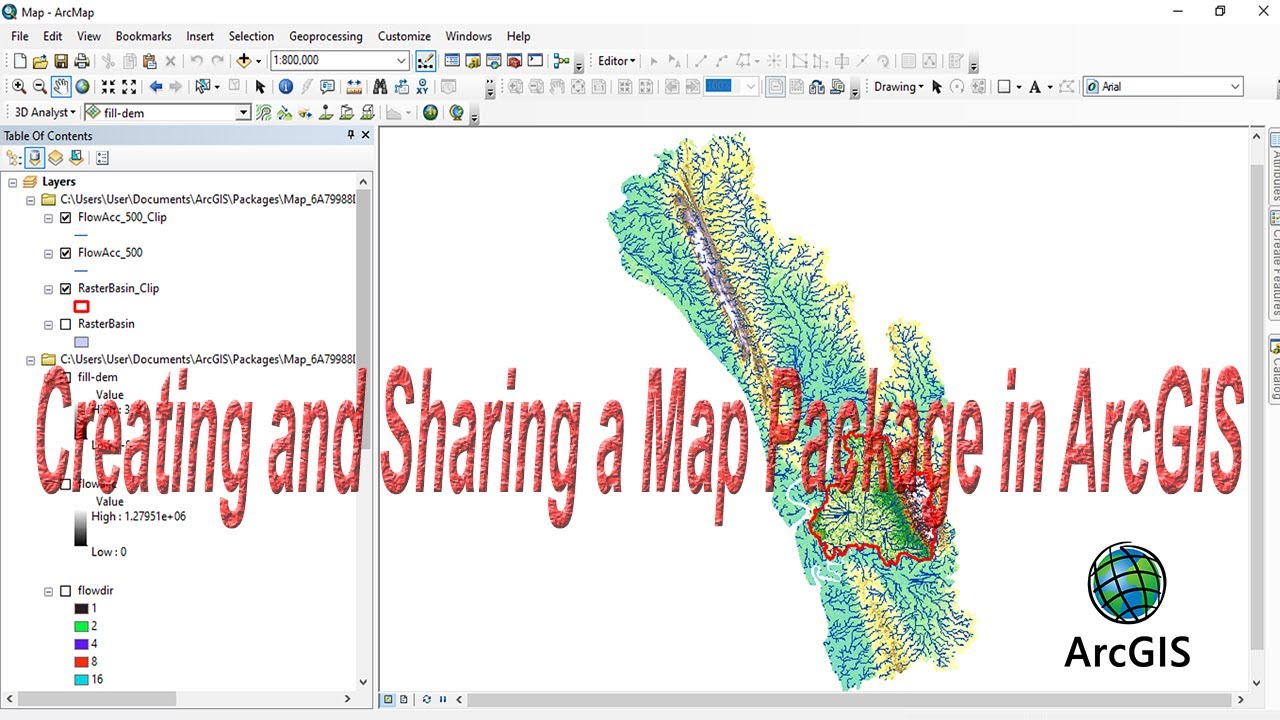Image resolution: width=1280 pixels, height=720 pixels.
Task: Open the Editor dropdown menu
Action: pos(616,61)
